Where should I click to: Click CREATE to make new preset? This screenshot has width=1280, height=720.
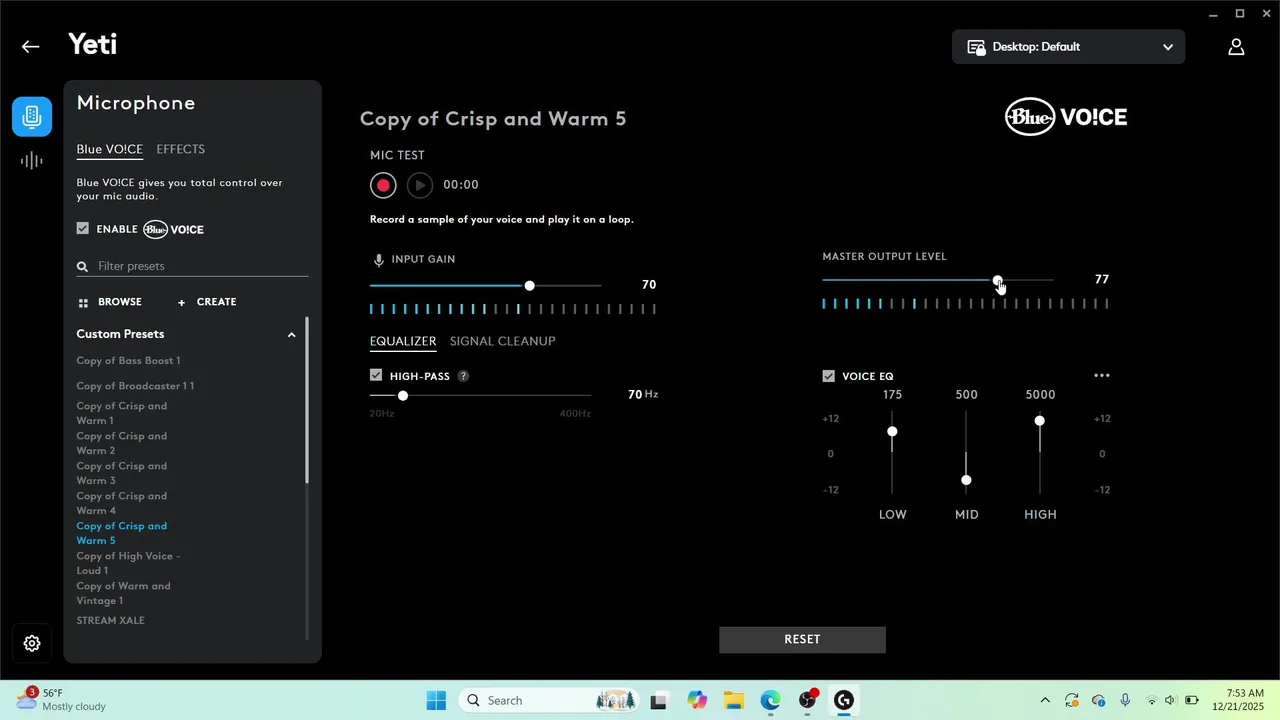click(207, 302)
